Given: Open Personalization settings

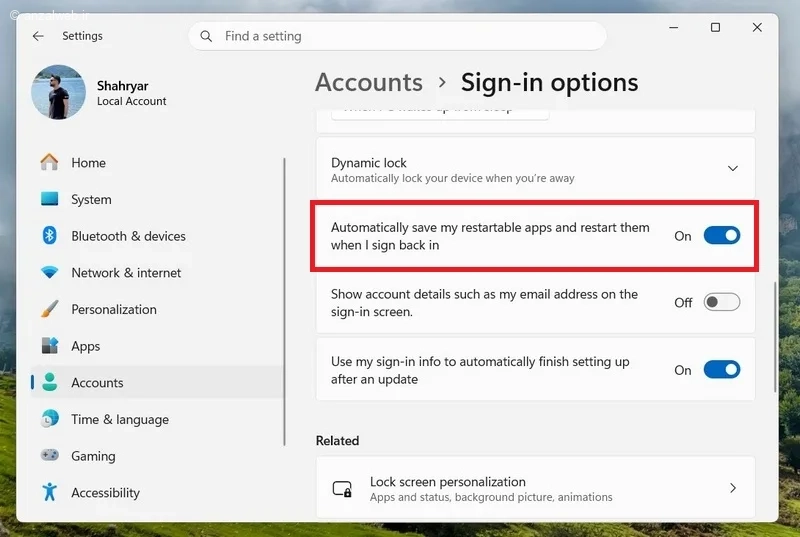Looking at the screenshot, I should click(x=156, y=310).
